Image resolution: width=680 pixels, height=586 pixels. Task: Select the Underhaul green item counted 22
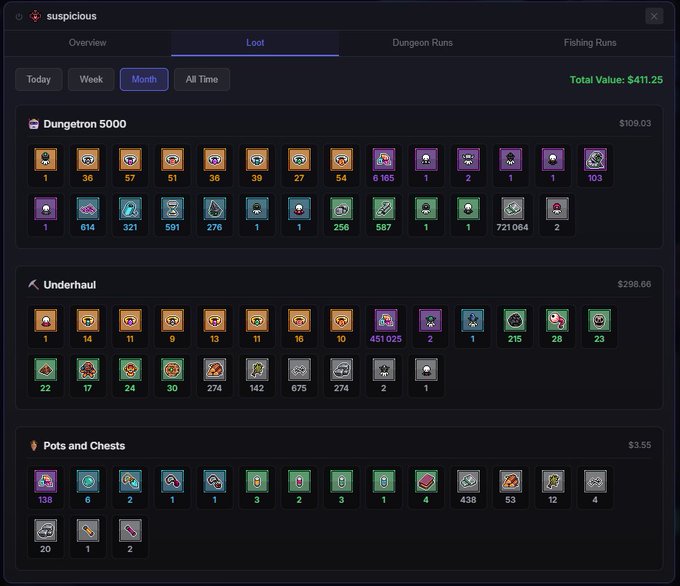[46, 375]
